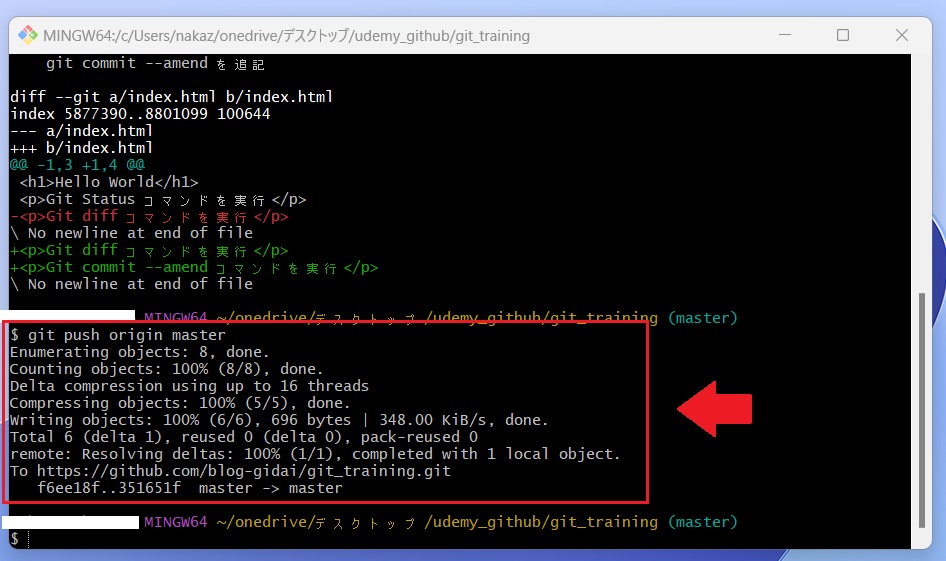Viewport: 946px width, 561px height.
Task: Click the 'git push origin master' command line
Action: tap(118, 335)
